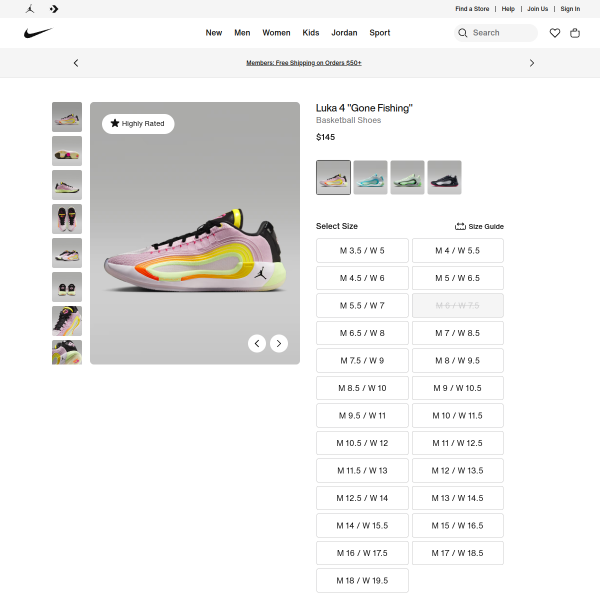This screenshot has height=600, width=600.
Task: View top-down pair thumbnail image
Action: pos(67,219)
